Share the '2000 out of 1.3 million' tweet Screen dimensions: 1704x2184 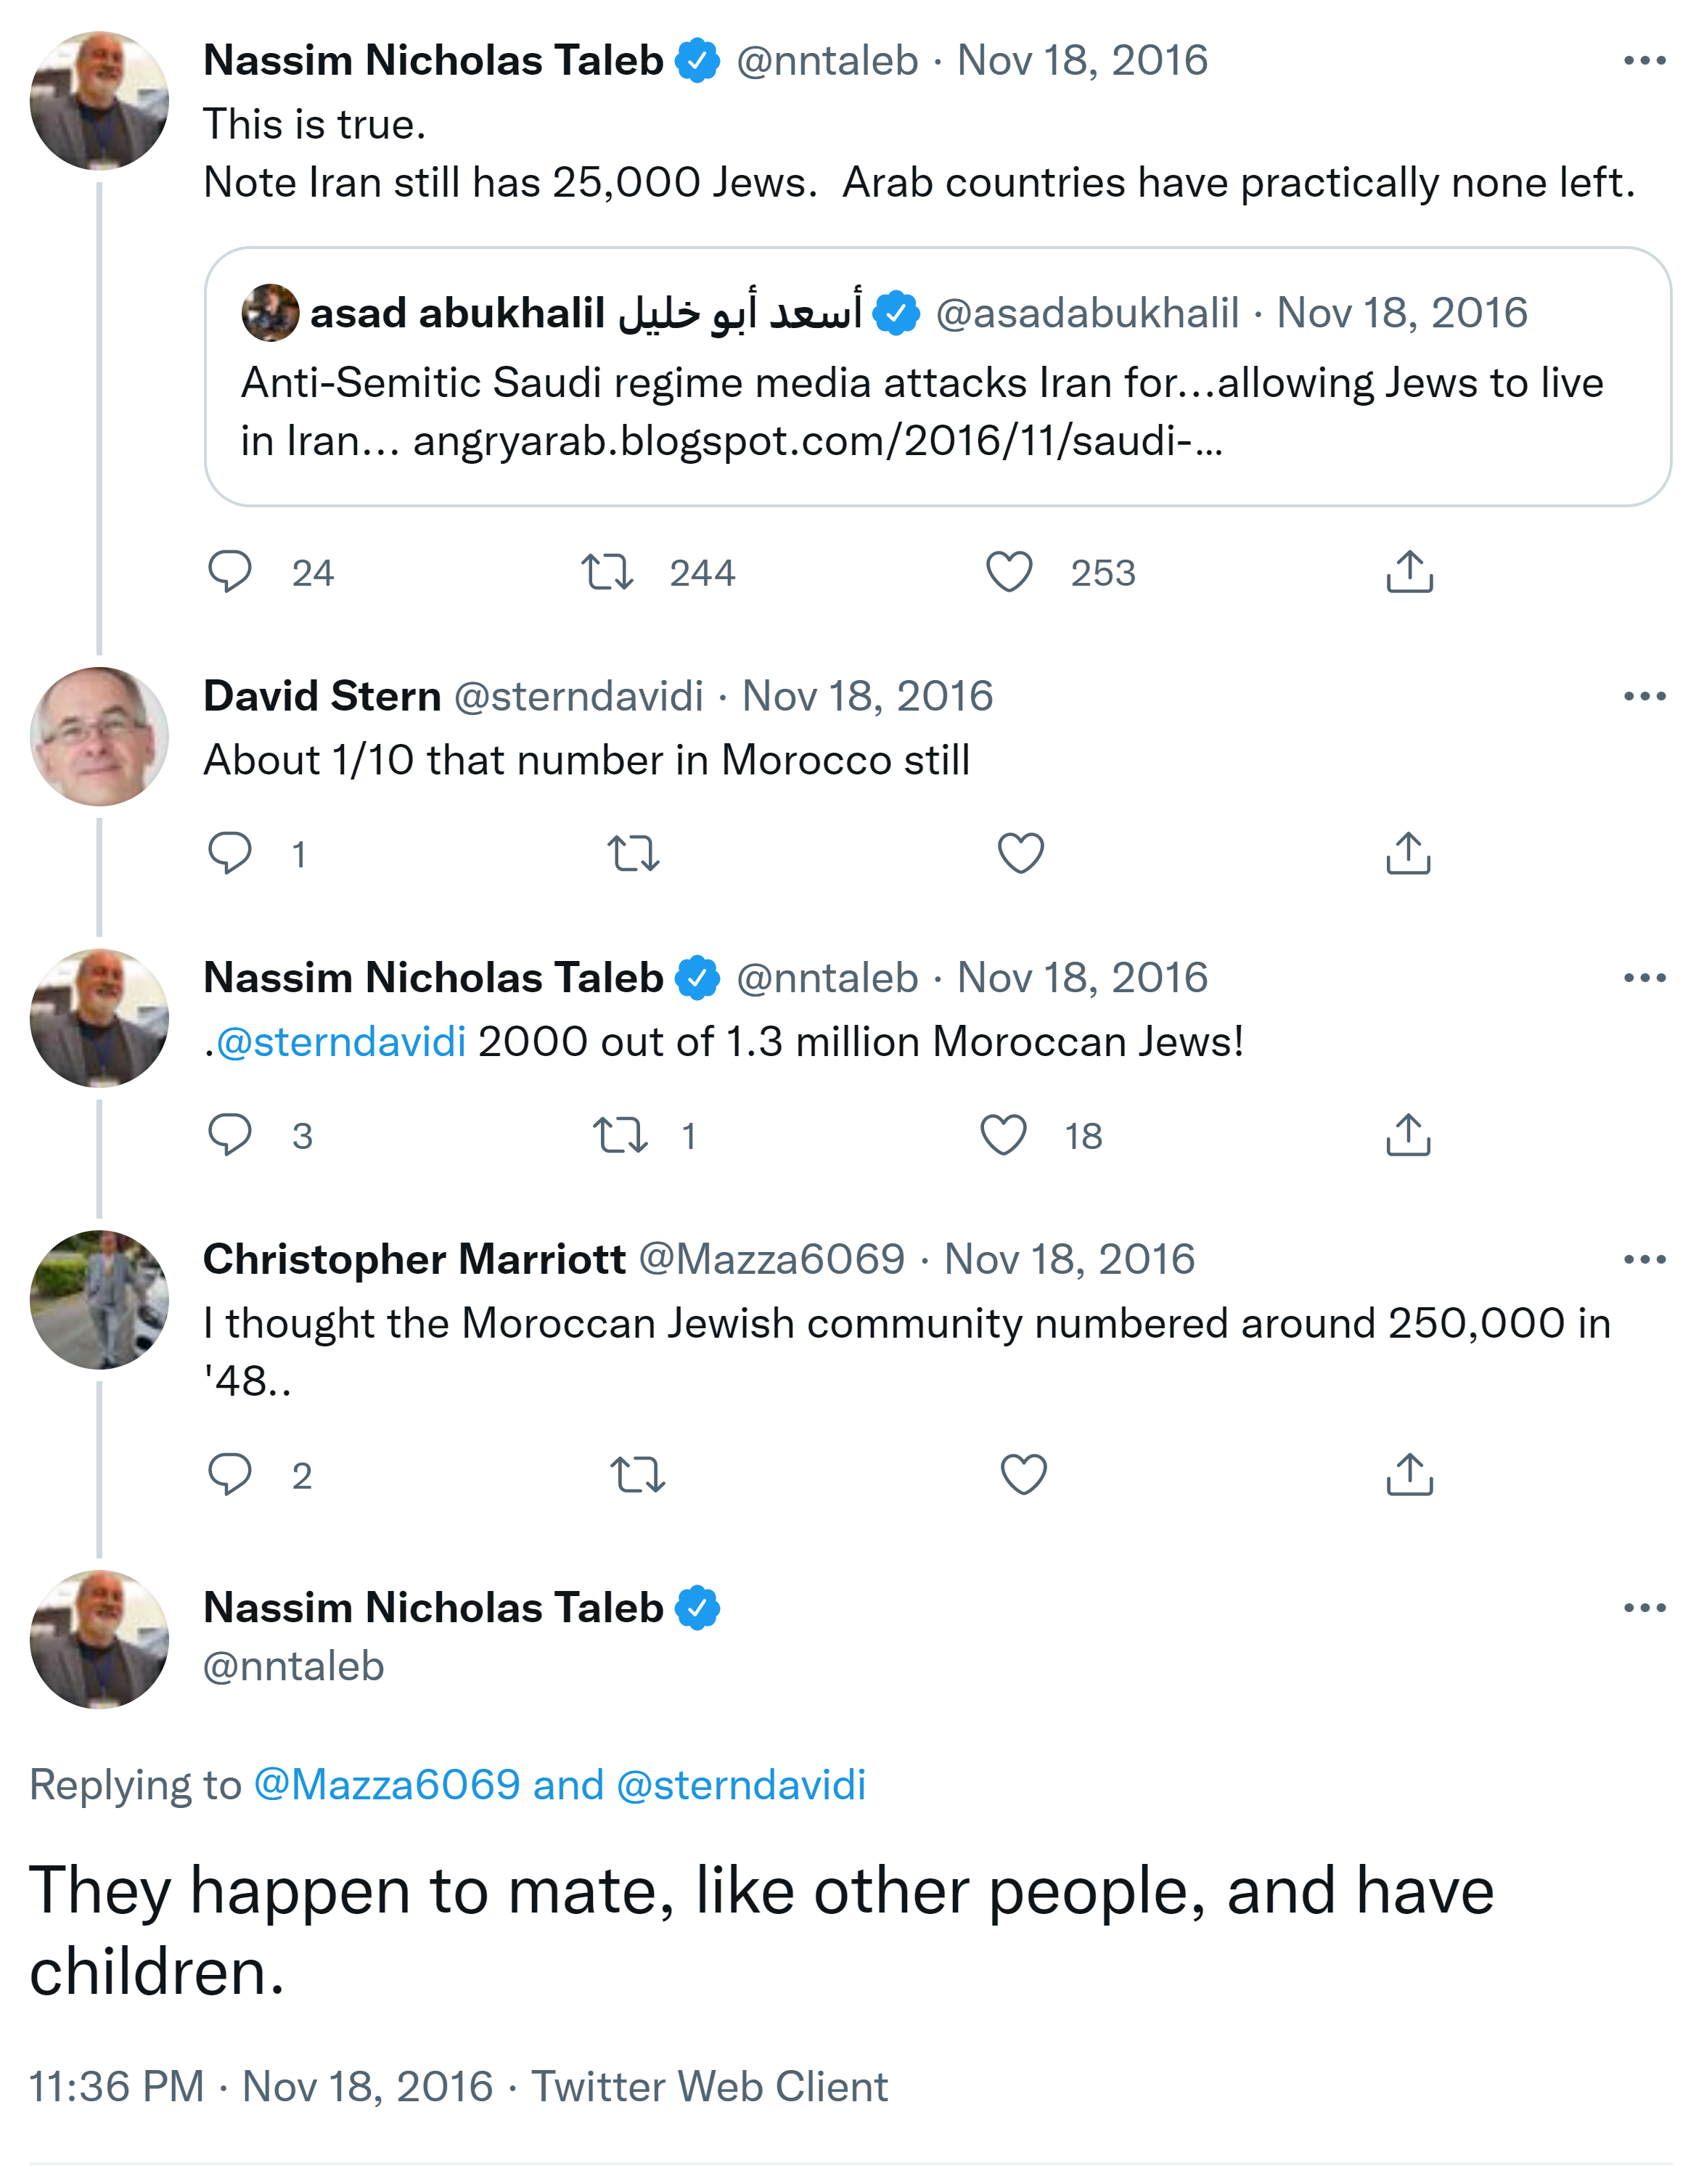coord(1409,1135)
